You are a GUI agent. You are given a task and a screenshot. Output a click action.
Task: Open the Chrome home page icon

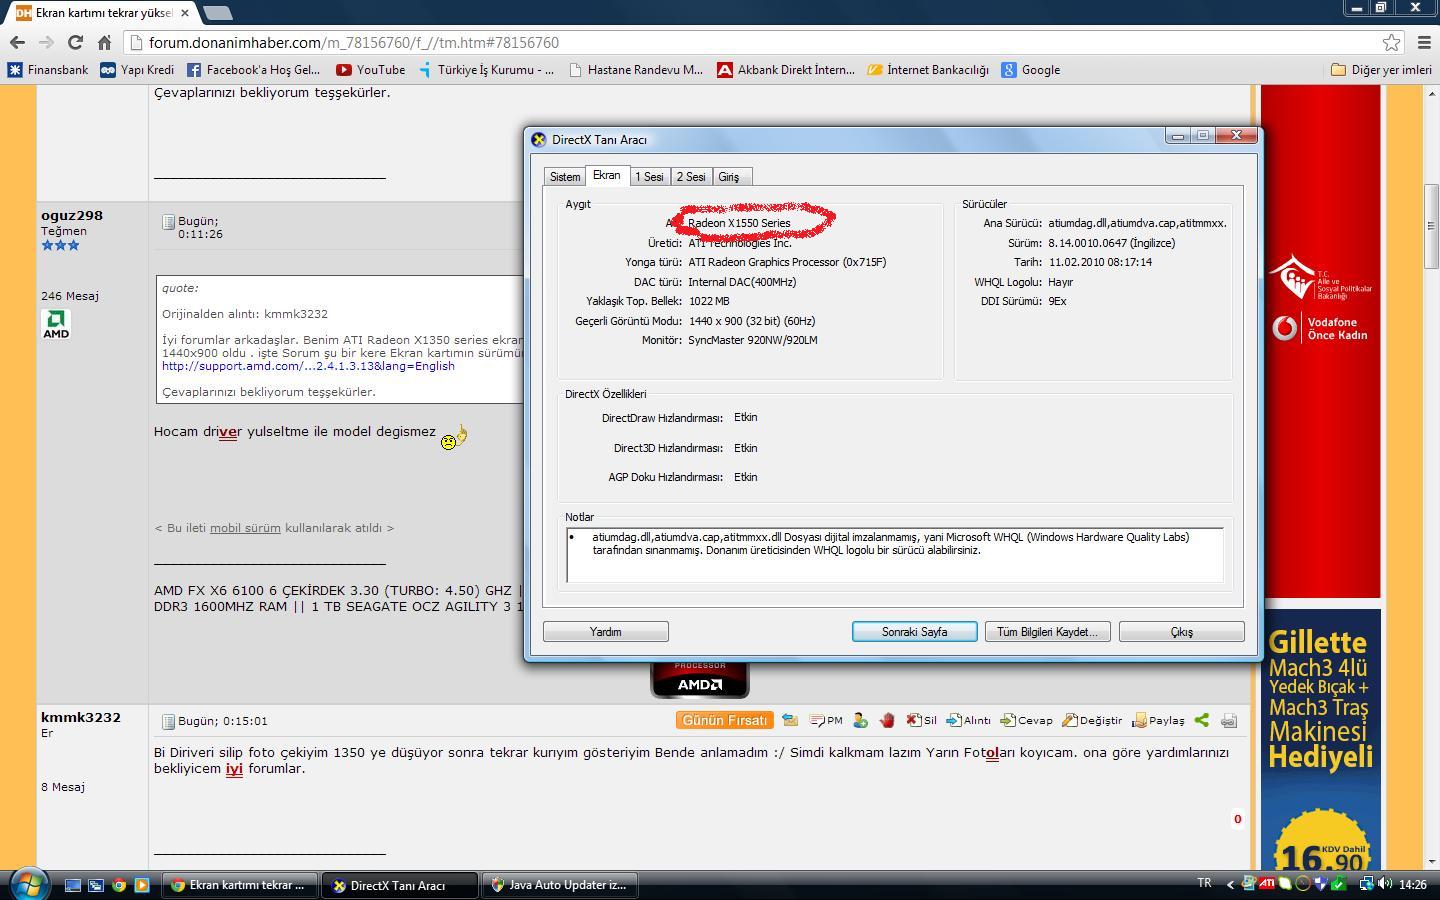(x=104, y=42)
